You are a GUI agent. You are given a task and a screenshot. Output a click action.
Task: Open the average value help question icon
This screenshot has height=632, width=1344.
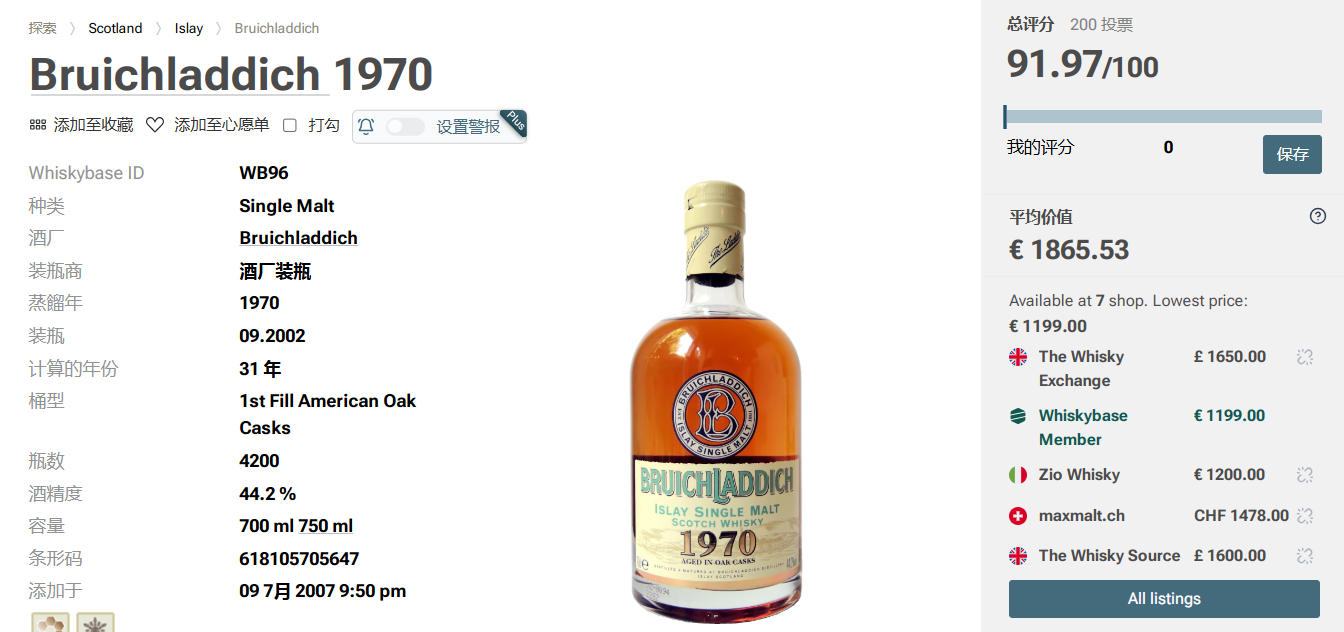point(1318,216)
